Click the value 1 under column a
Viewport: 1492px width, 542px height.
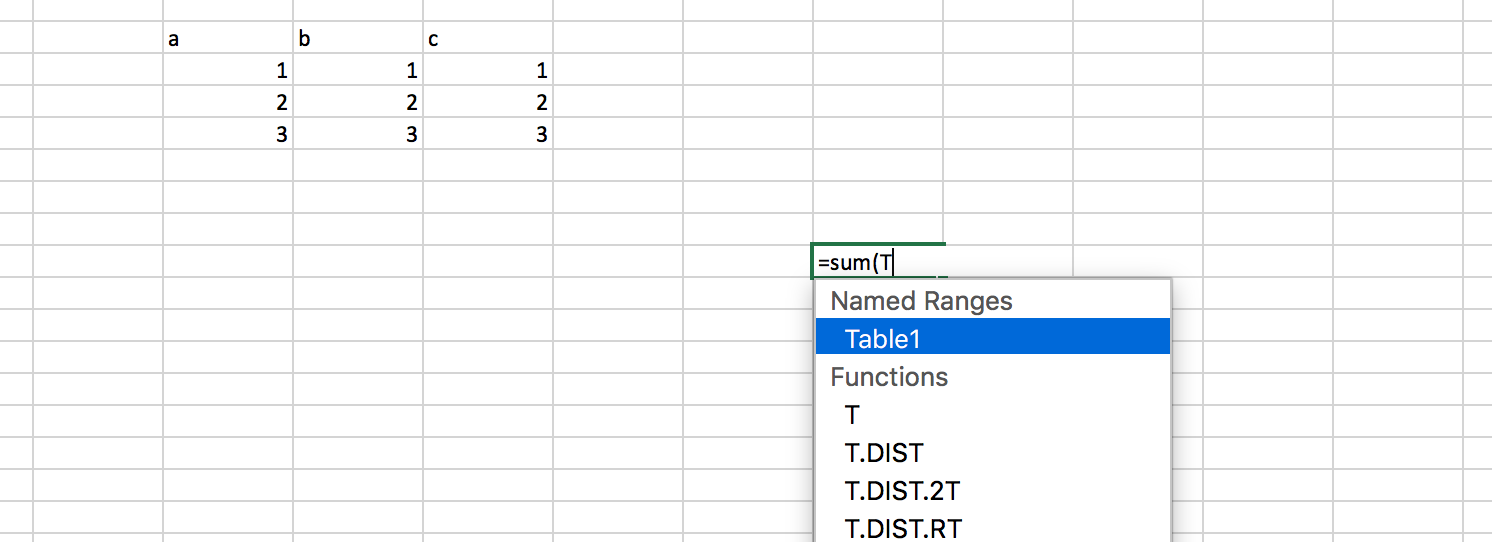228,71
